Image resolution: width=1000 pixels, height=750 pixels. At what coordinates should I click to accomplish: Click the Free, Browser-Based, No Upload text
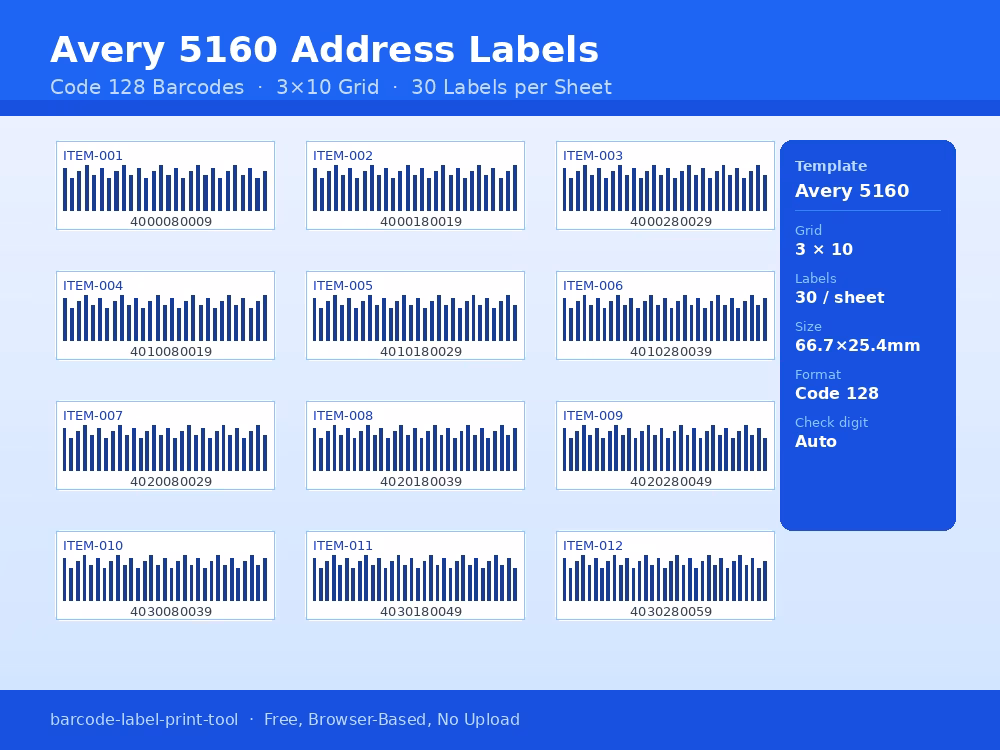tap(392, 719)
